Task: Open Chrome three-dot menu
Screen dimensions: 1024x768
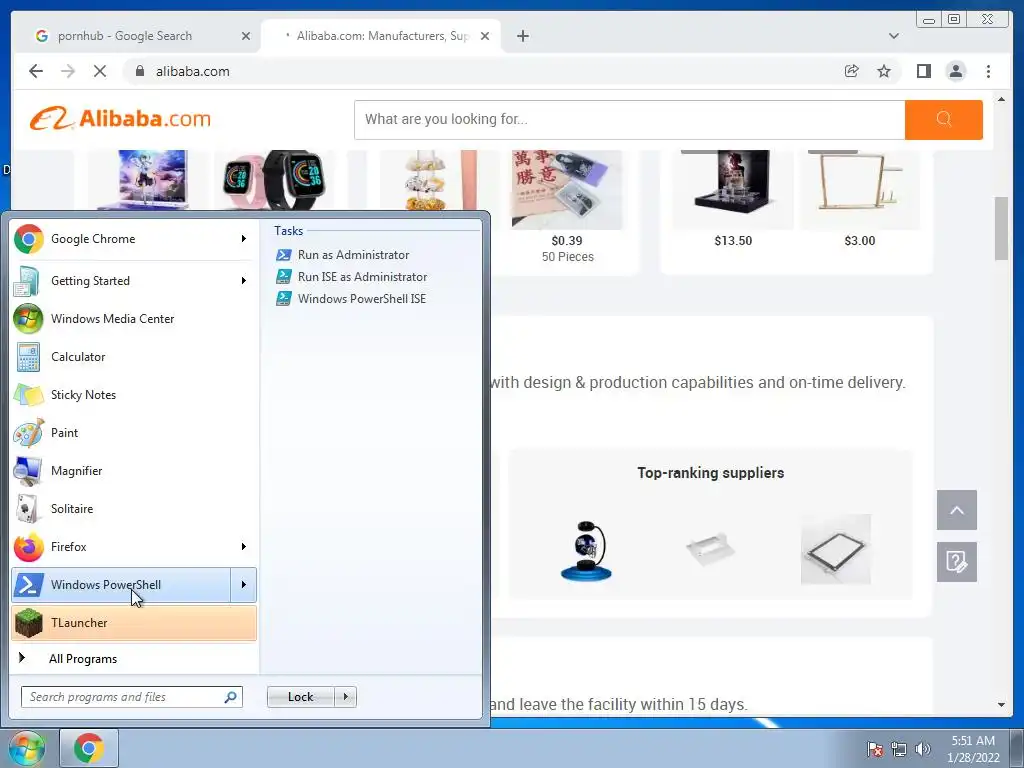Action: [x=988, y=71]
